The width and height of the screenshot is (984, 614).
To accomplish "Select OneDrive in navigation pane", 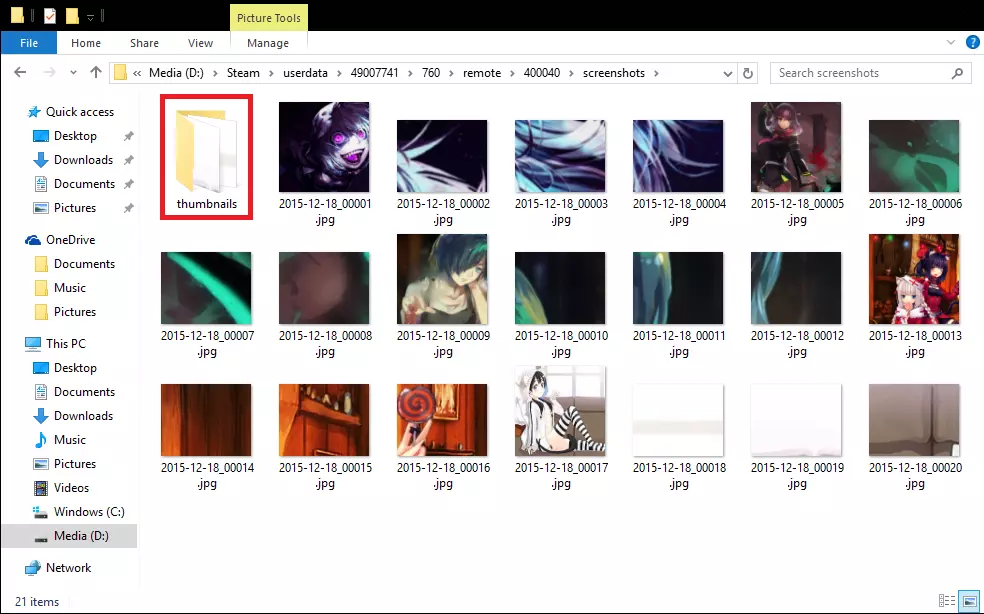I will tap(70, 240).
